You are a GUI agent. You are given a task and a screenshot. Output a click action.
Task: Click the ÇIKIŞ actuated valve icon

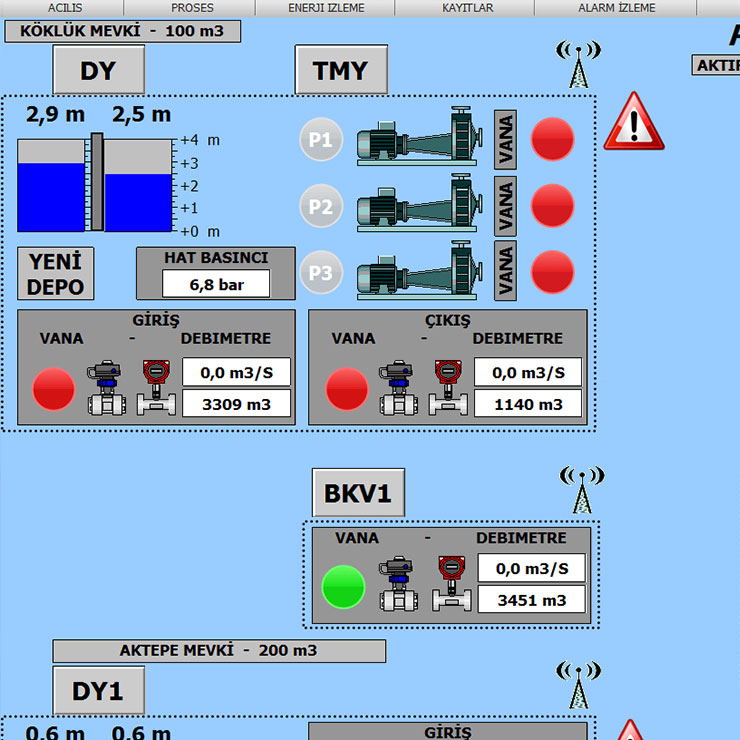399,388
